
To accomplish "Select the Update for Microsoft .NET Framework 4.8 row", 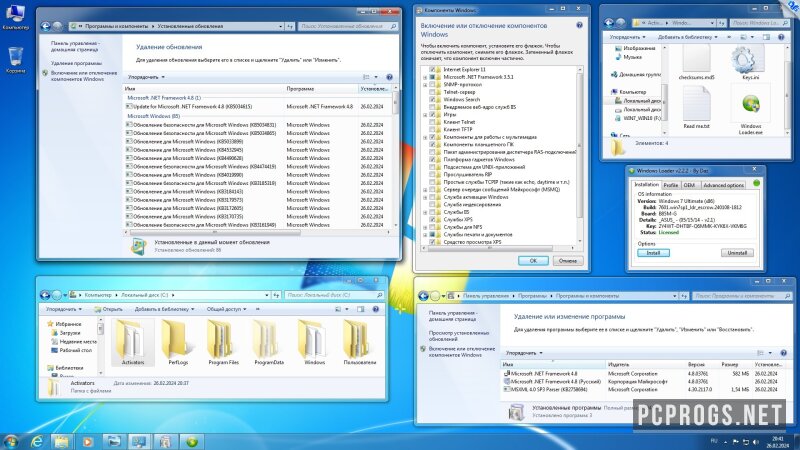I will (x=259, y=107).
